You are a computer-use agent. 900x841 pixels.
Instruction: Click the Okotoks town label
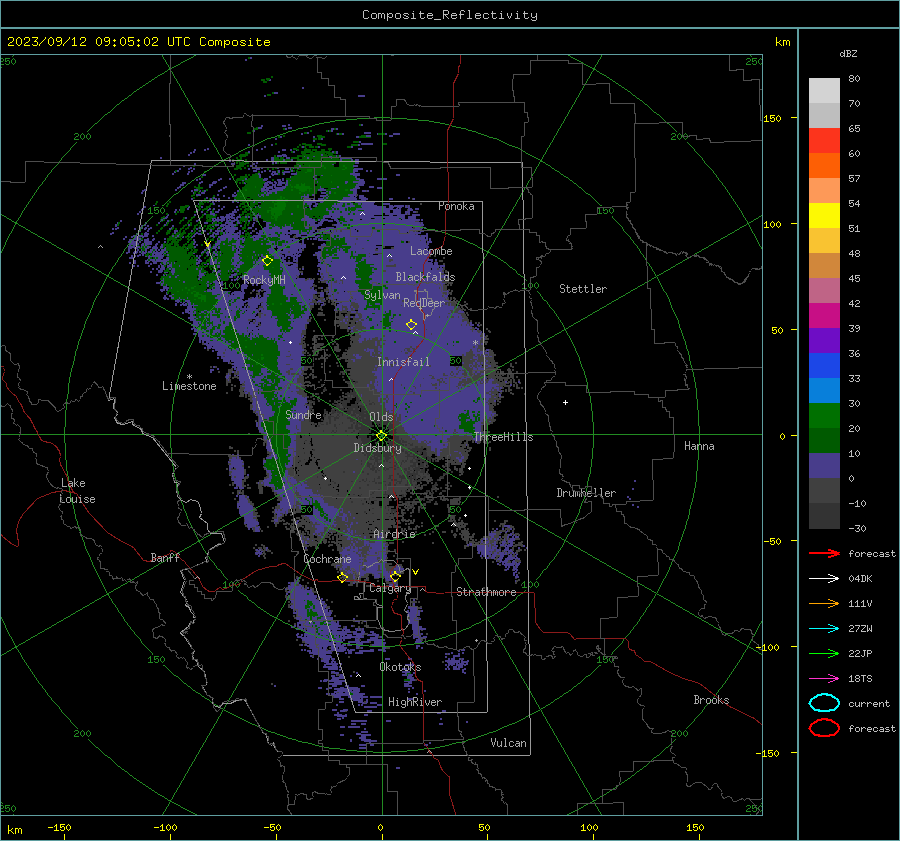(x=400, y=667)
